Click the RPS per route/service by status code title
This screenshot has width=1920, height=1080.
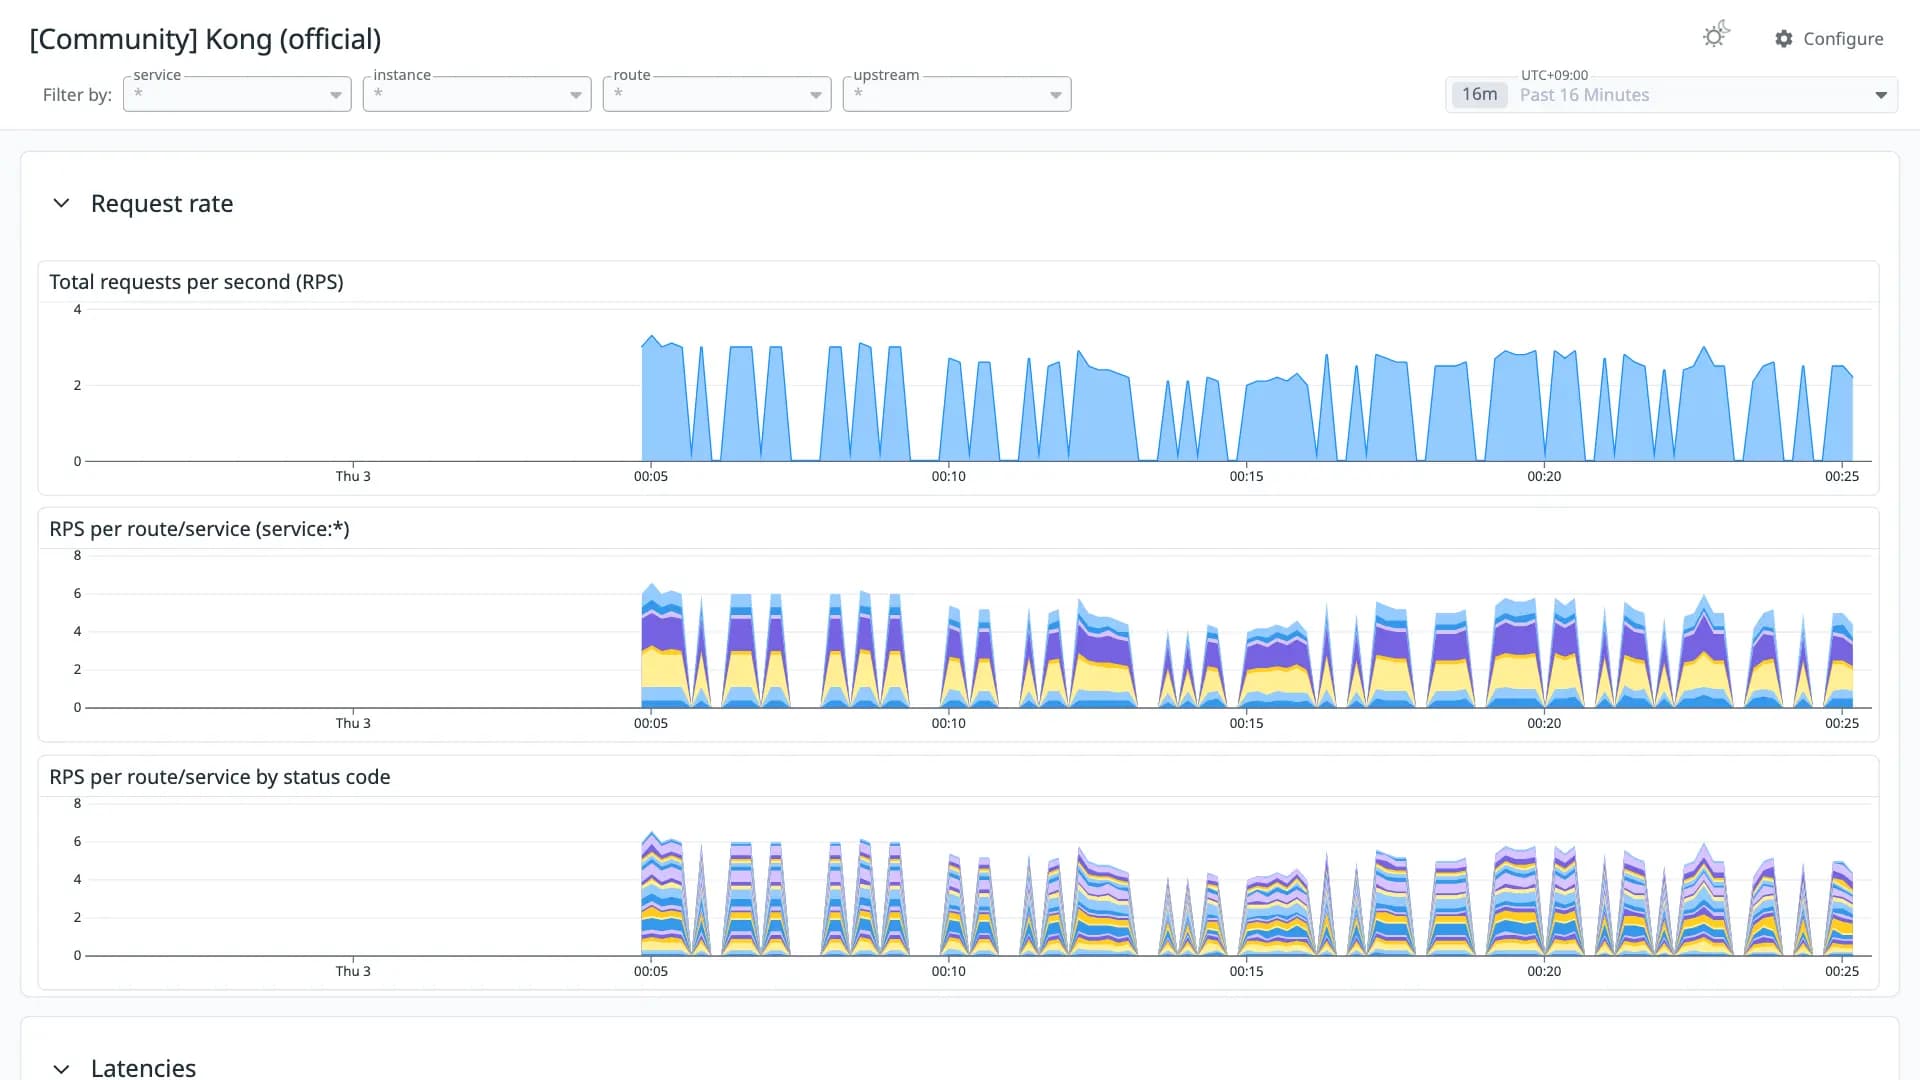(219, 777)
